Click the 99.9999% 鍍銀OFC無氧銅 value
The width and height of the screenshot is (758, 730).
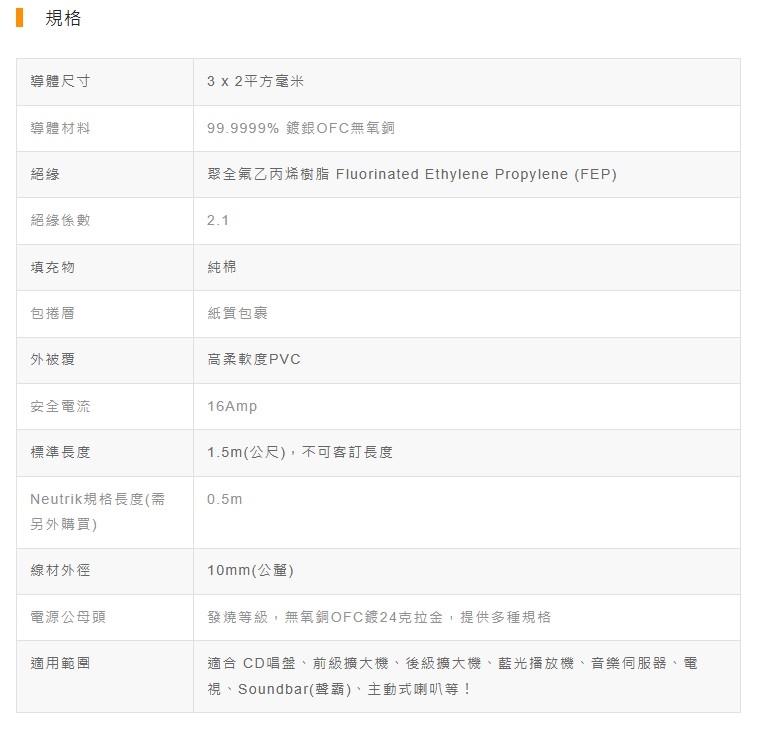pyautogui.click(x=301, y=128)
